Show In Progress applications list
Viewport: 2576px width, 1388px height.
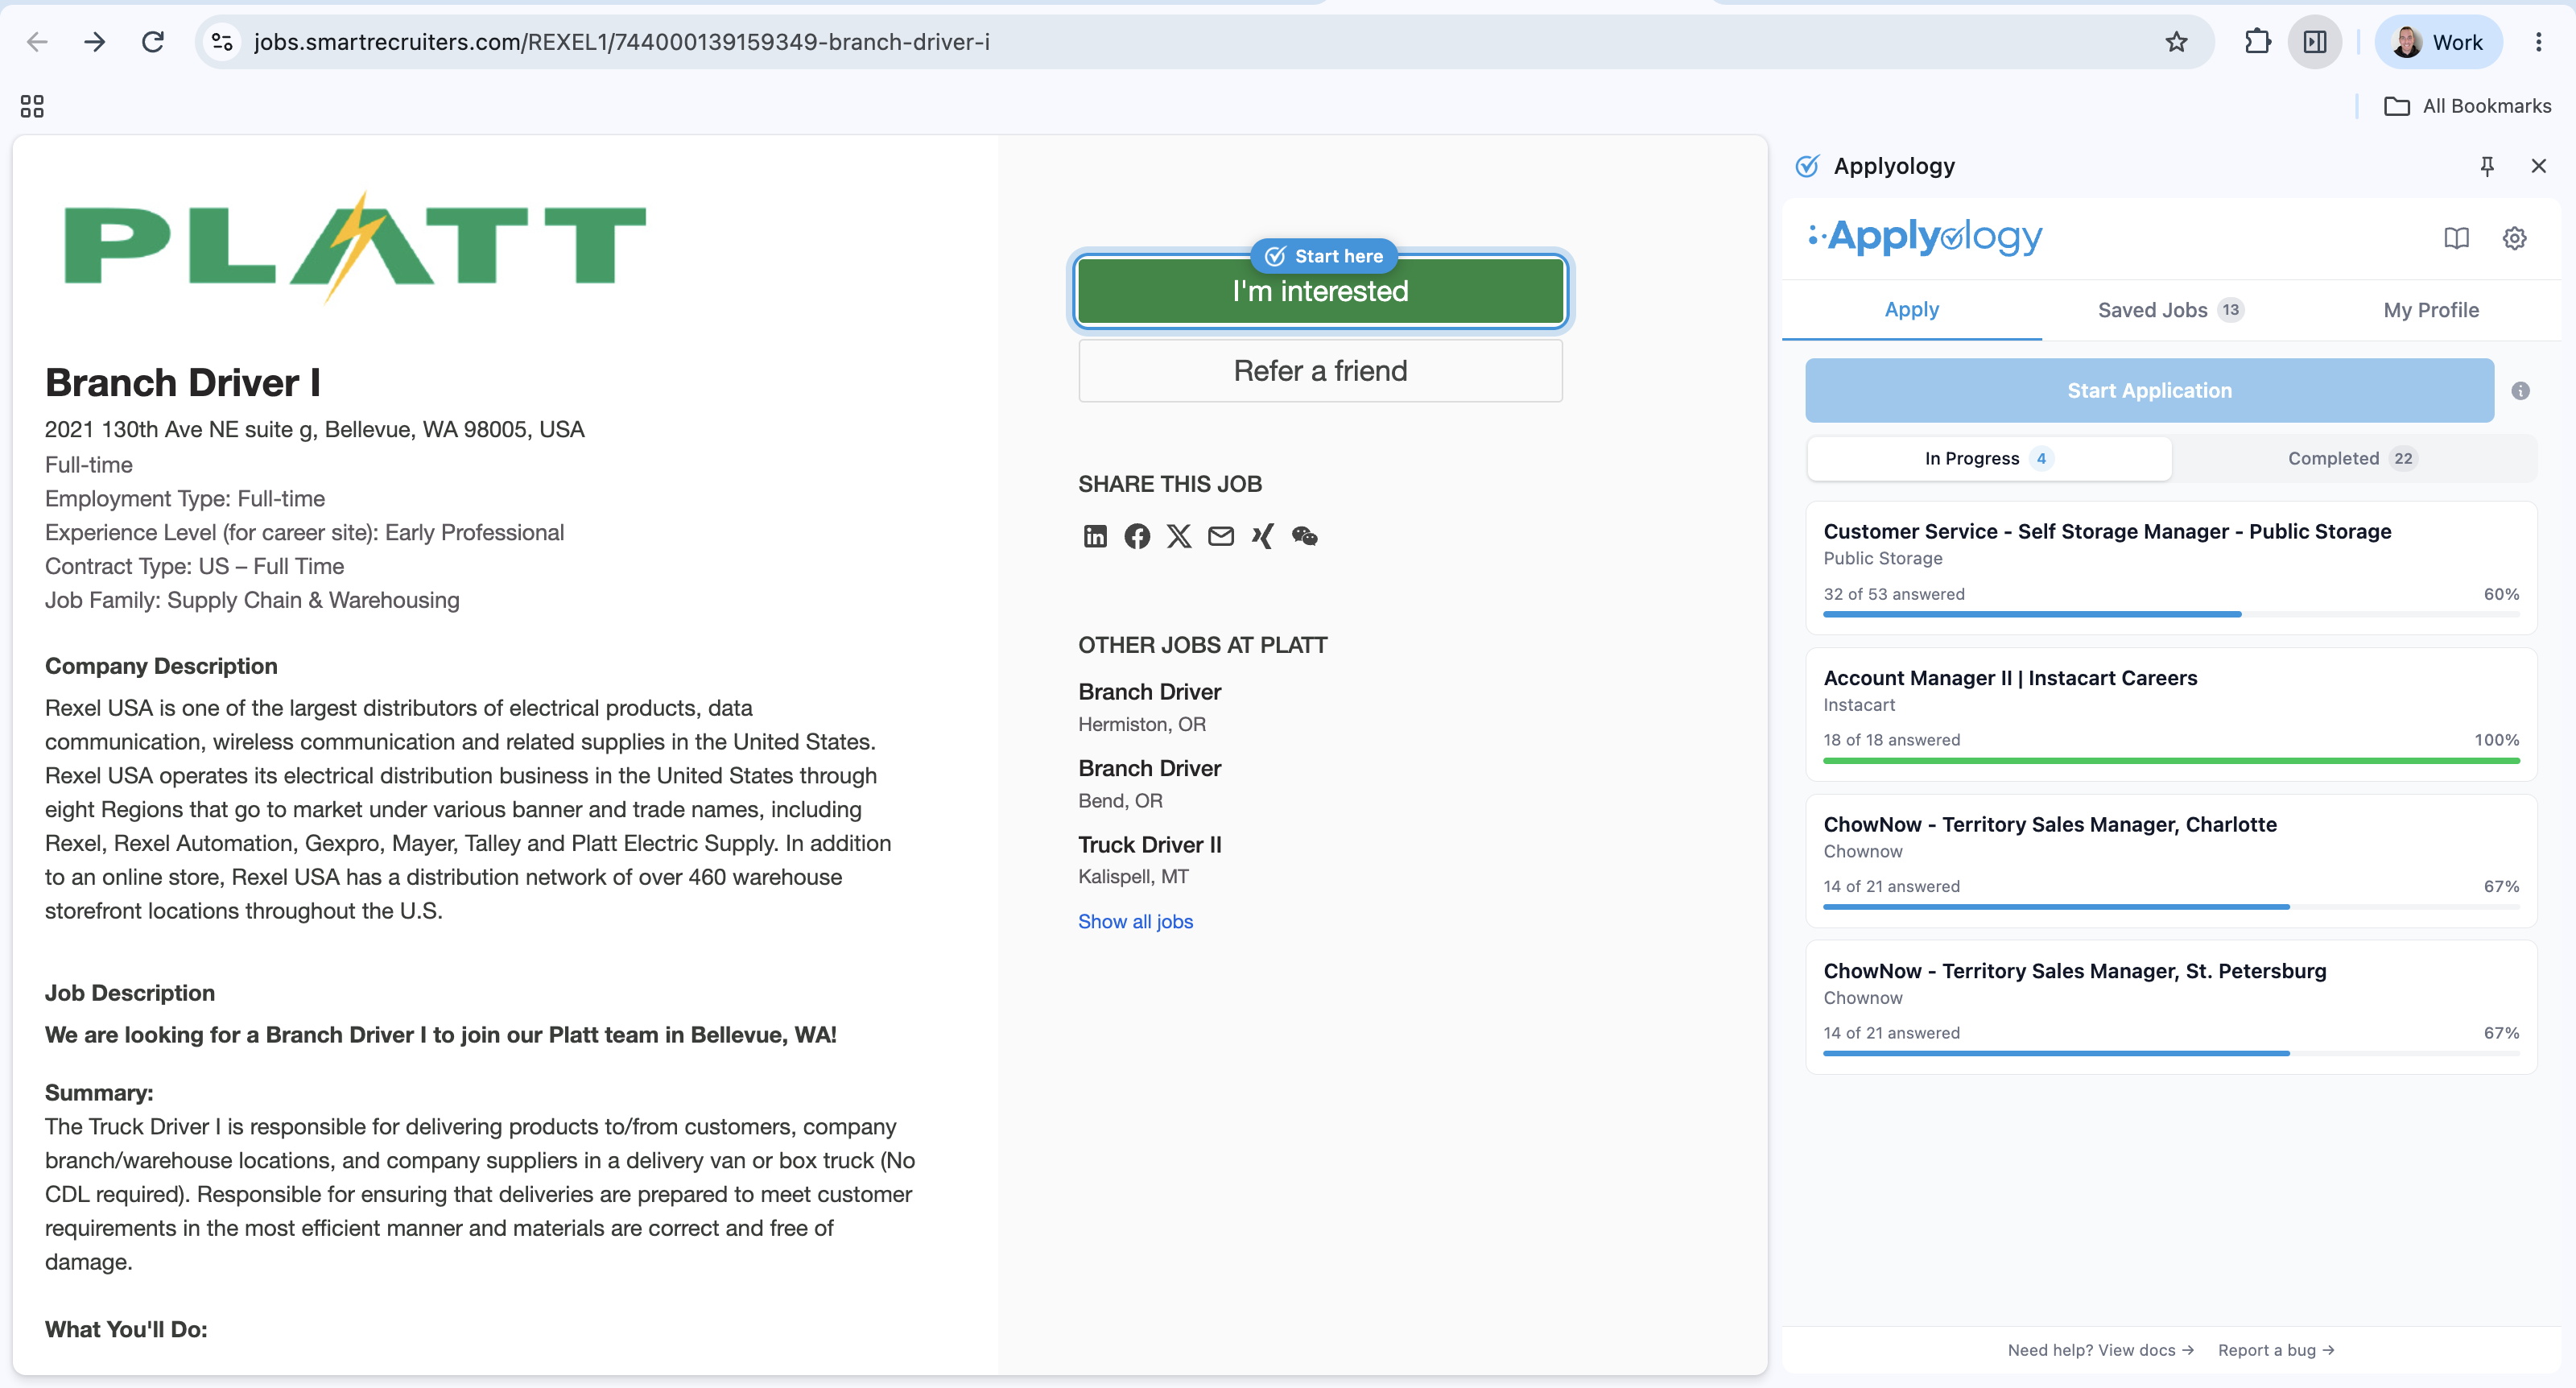(1989, 458)
